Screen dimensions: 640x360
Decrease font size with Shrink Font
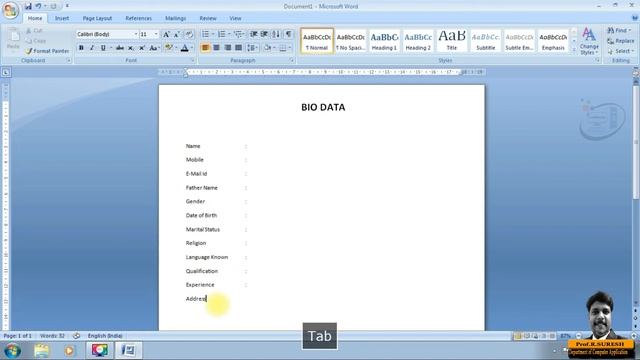coord(177,34)
